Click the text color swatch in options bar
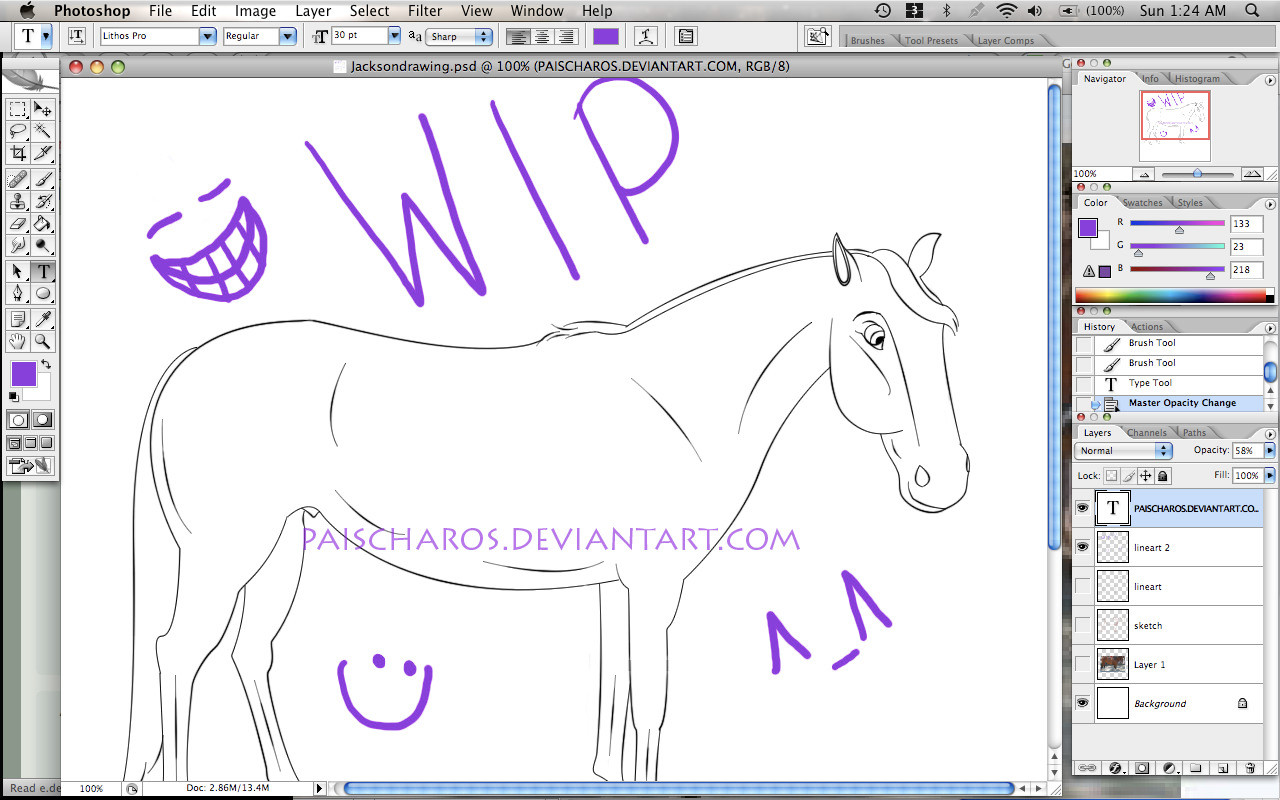The width and height of the screenshot is (1280, 800). tap(606, 36)
